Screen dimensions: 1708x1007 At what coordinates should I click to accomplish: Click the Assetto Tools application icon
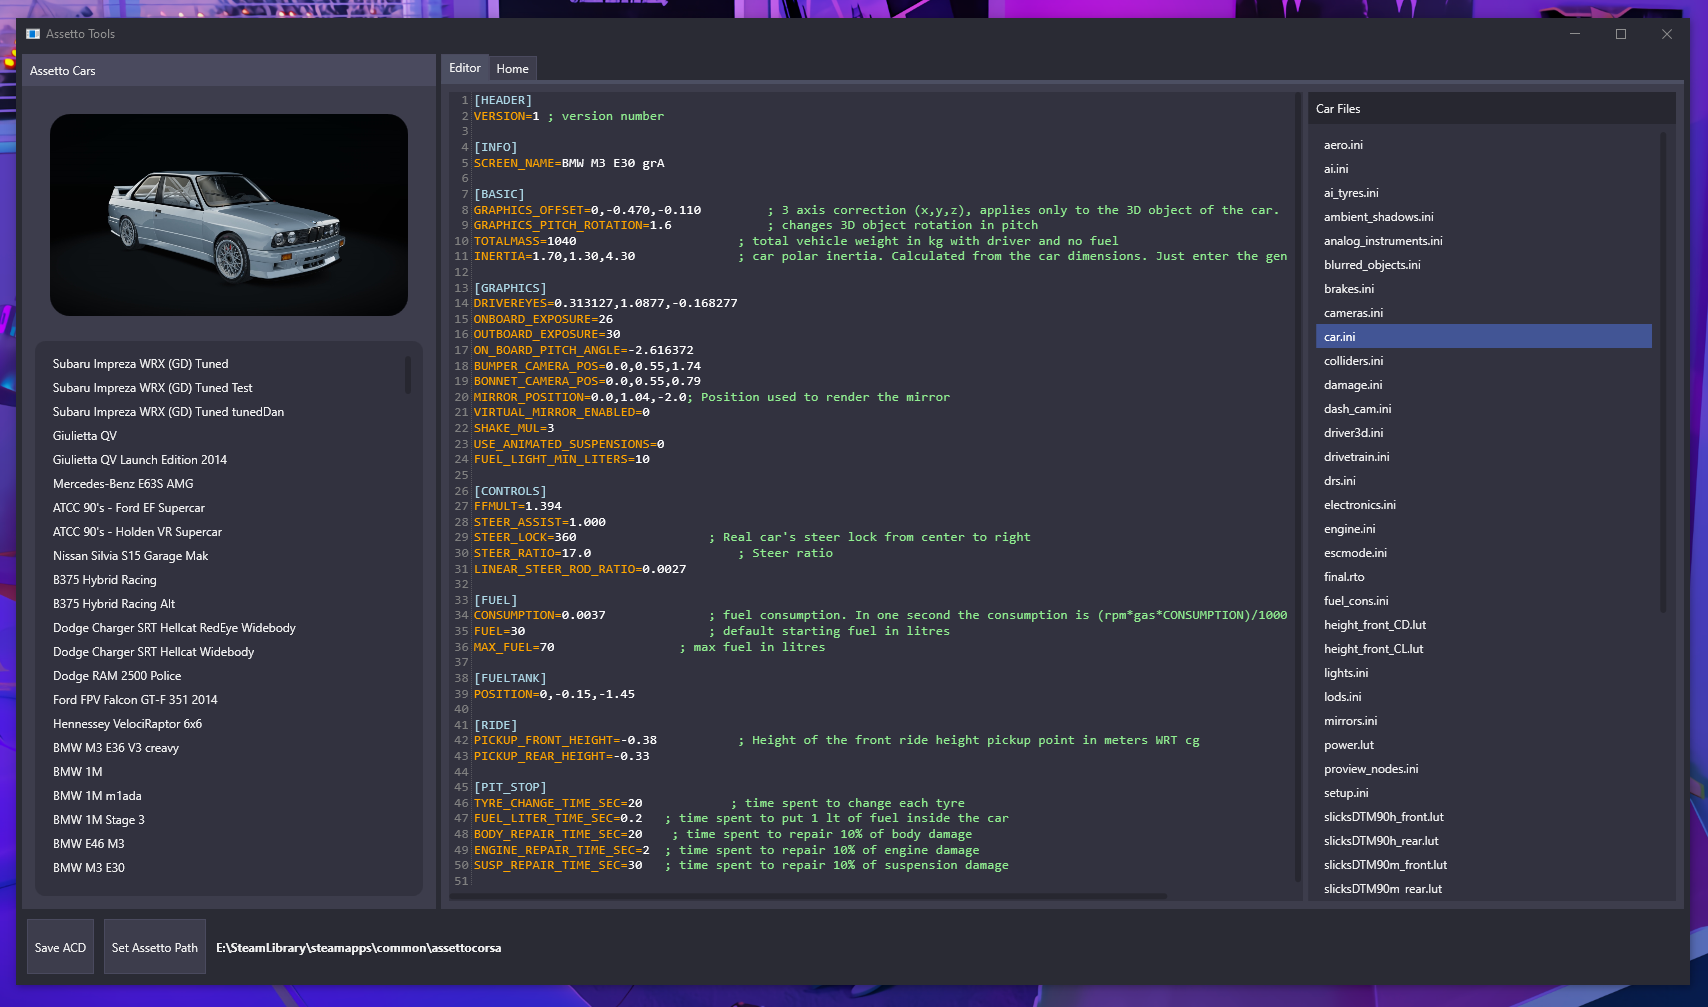(34, 33)
